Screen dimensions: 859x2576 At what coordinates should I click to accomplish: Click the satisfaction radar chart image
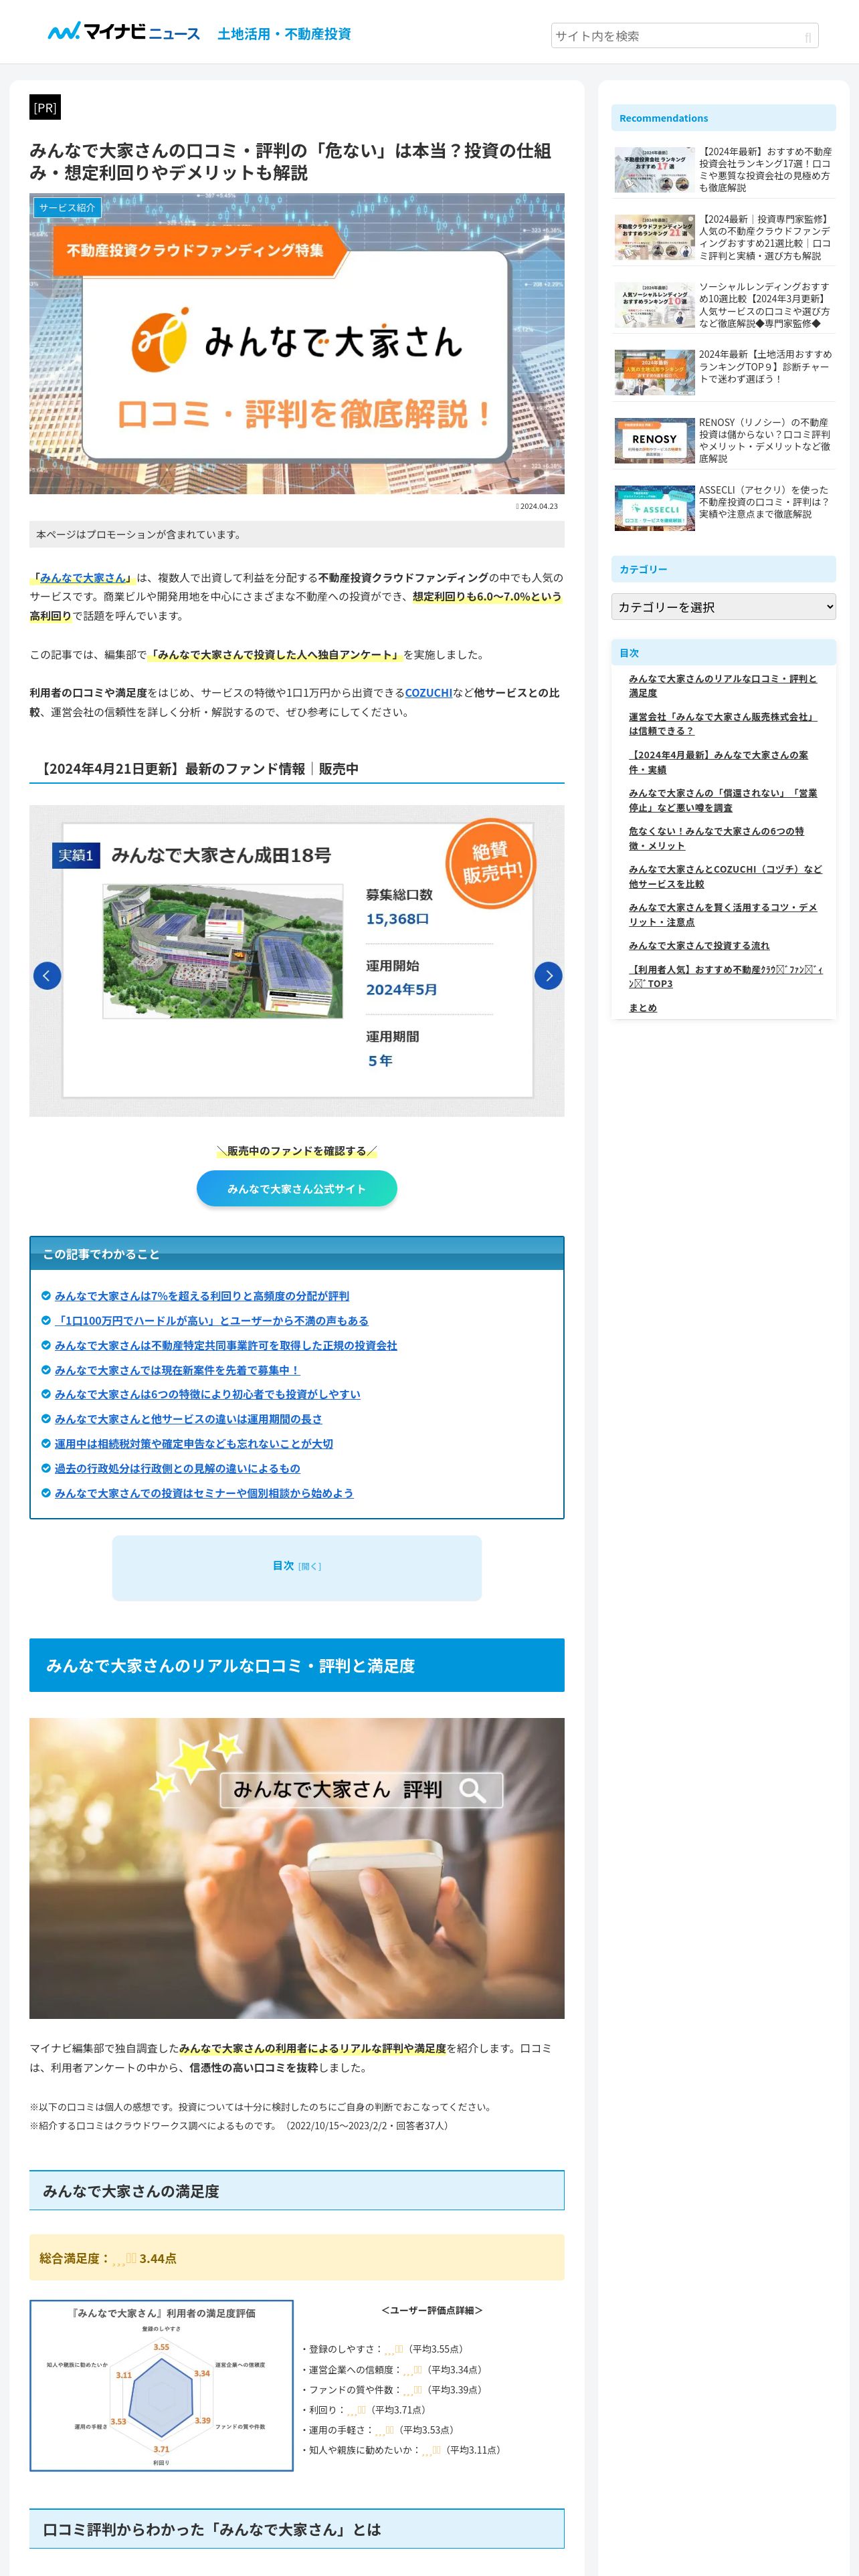(162, 2386)
